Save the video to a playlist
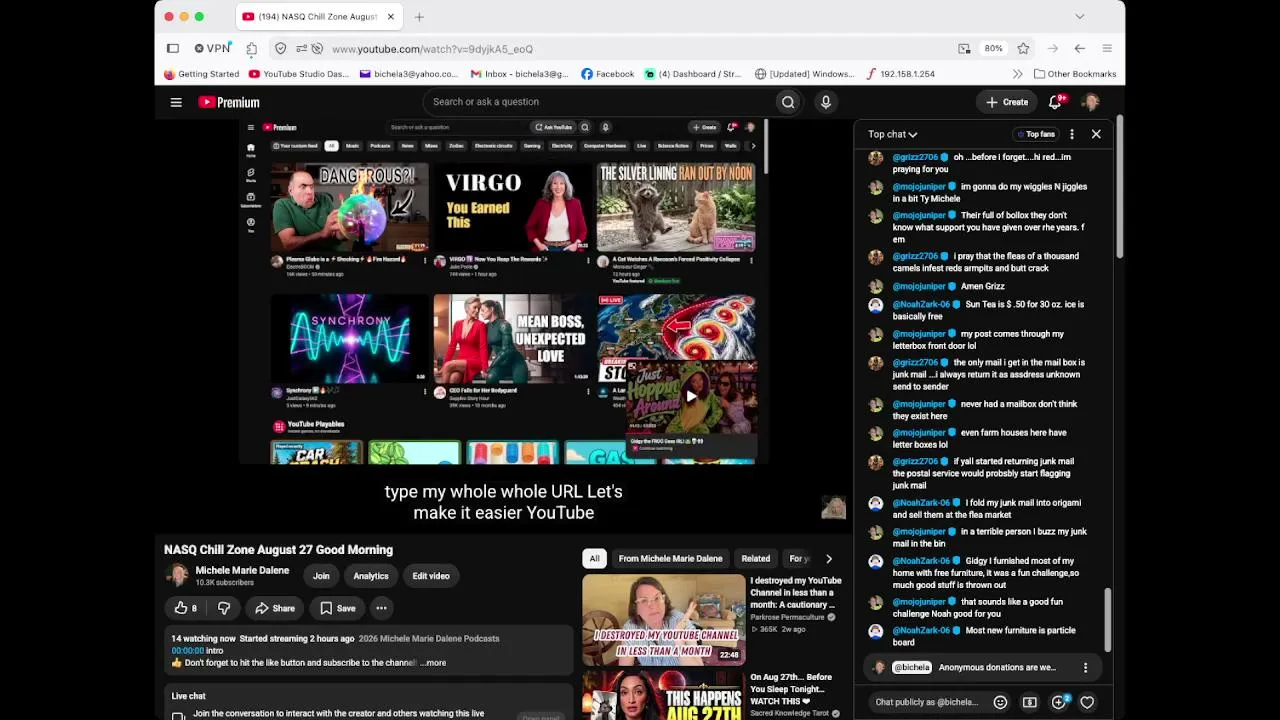This screenshot has width=1280, height=720. (338, 608)
